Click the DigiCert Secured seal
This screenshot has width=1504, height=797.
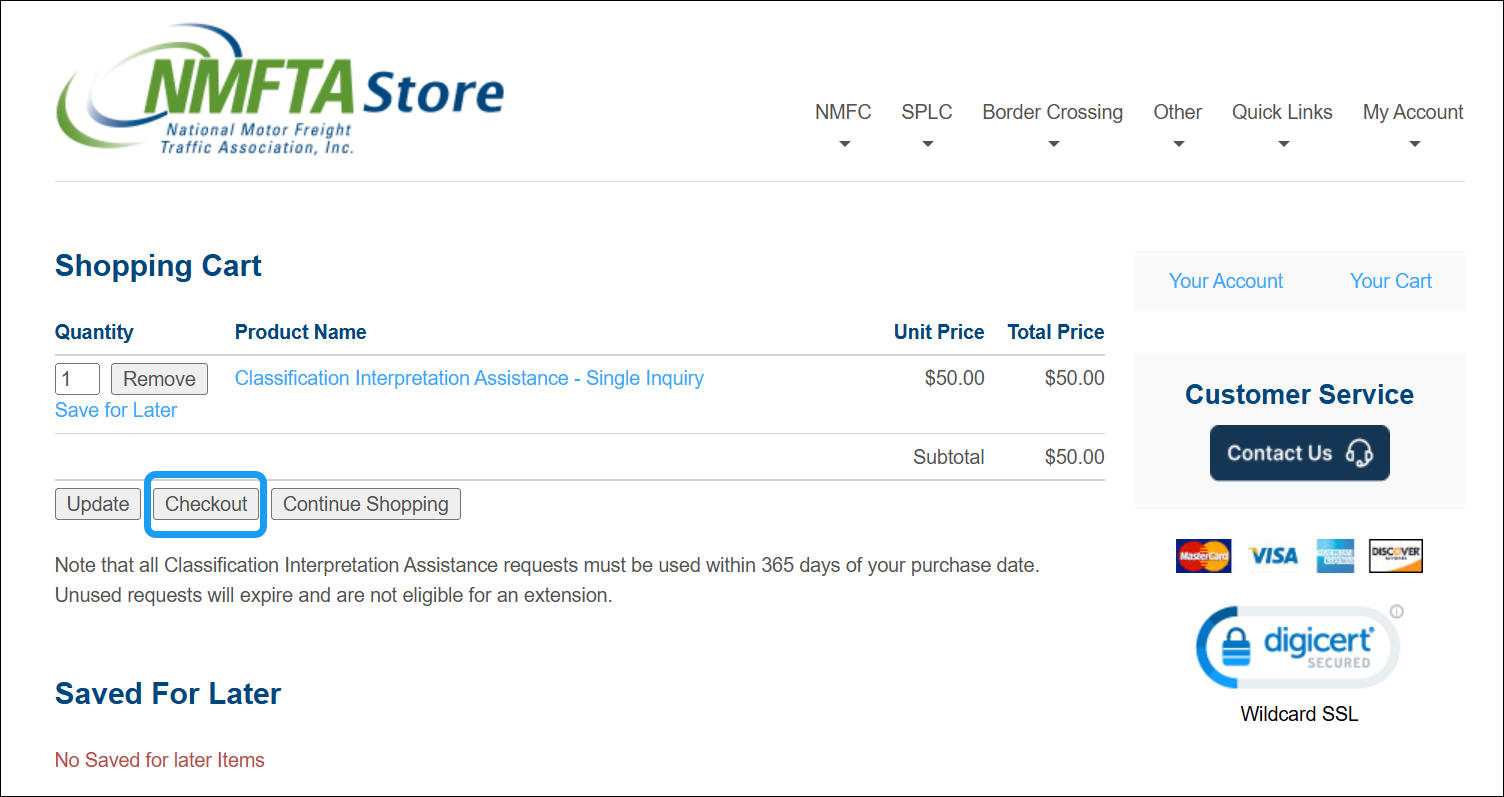1299,646
